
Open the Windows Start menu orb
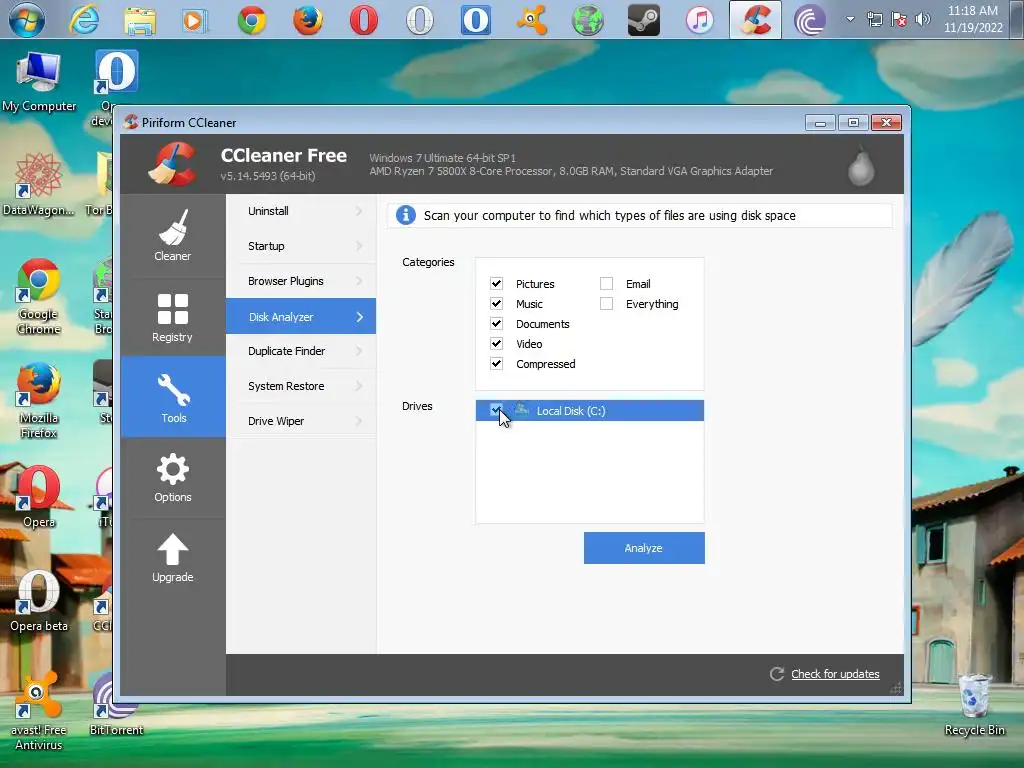(27, 20)
